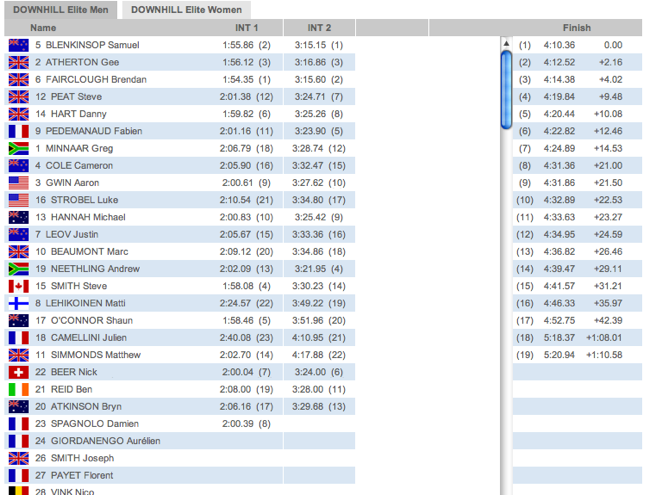Click the US flag next to GWIN Aaron
The height and width of the screenshot is (495, 650).
(18, 183)
